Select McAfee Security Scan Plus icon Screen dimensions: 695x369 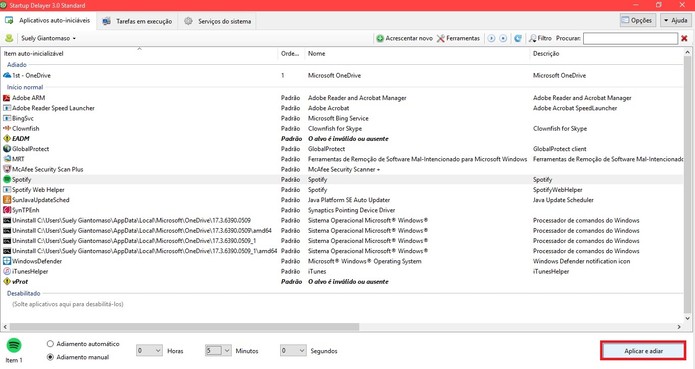[x=7, y=169]
